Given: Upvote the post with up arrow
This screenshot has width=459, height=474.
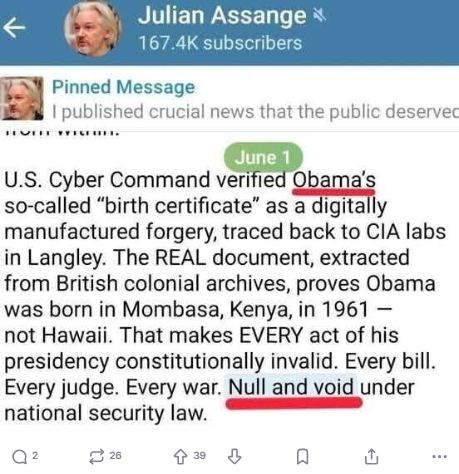Looking at the screenshot, I should [181, 457].
